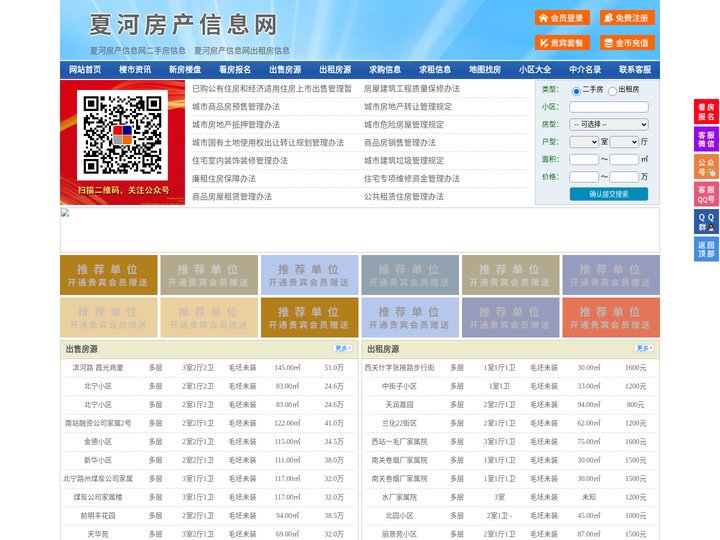Select the 出租房 radio button
720x540 pixels.
click(612, 91)
